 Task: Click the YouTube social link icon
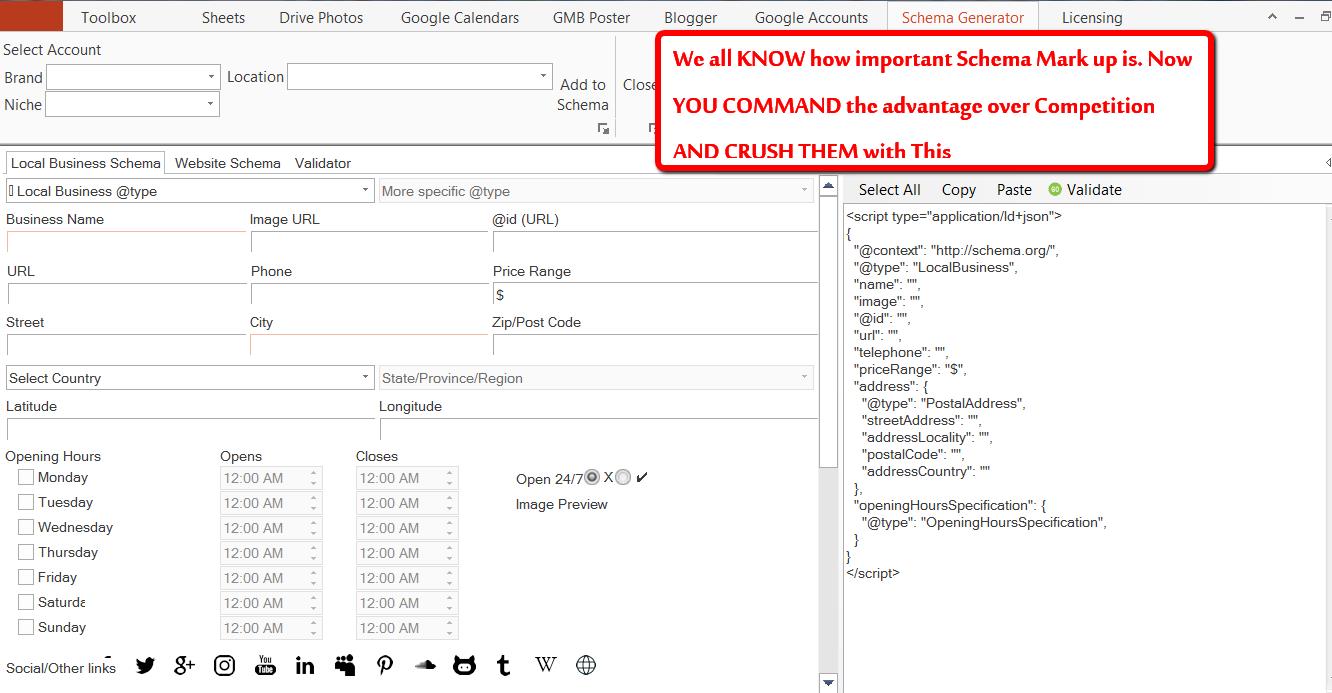point(265,665)
